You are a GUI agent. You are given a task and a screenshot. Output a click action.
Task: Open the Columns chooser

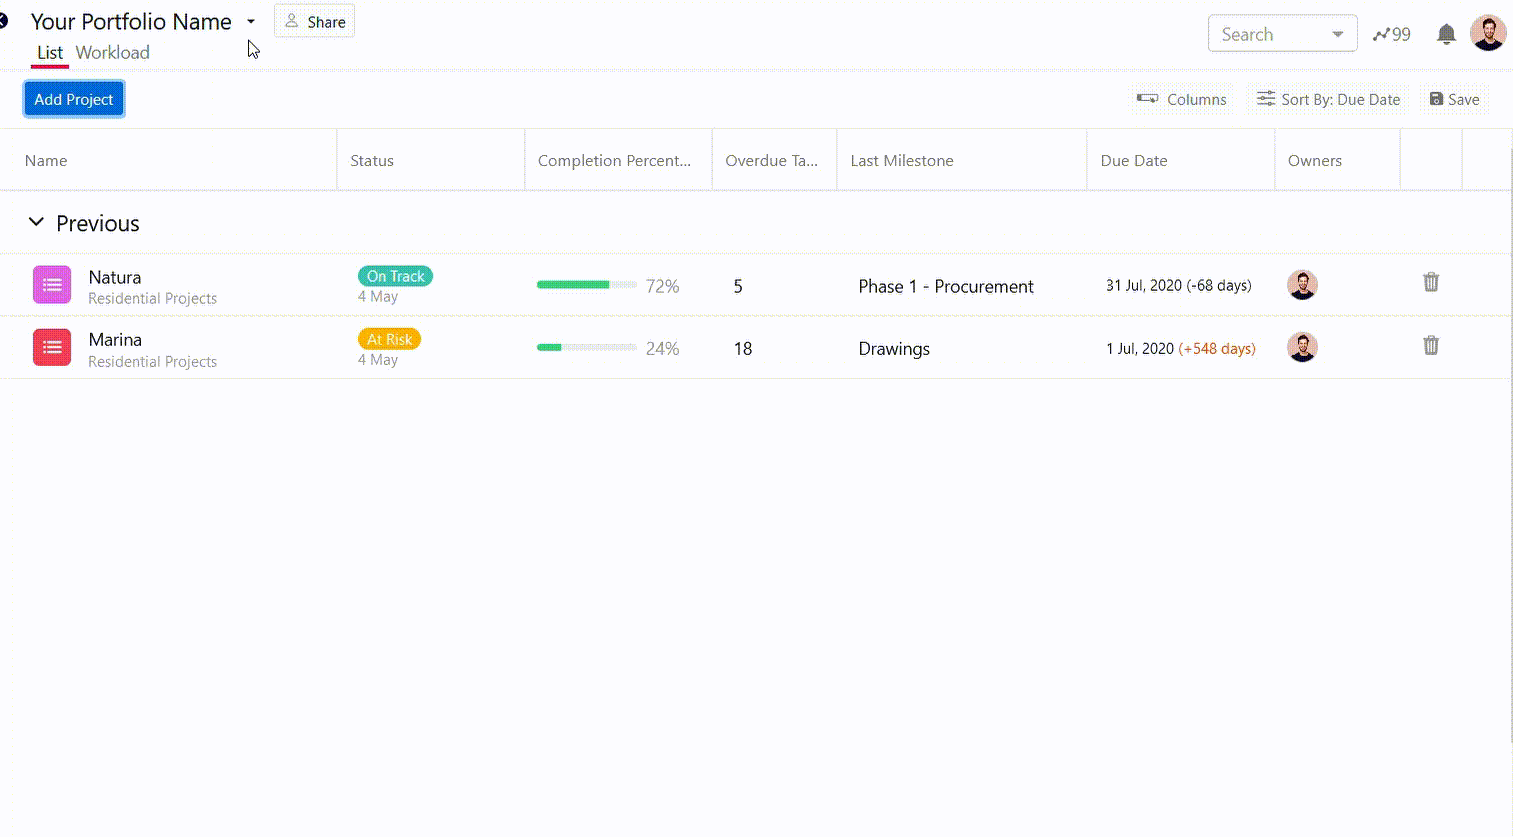[x=1182, y=99]
